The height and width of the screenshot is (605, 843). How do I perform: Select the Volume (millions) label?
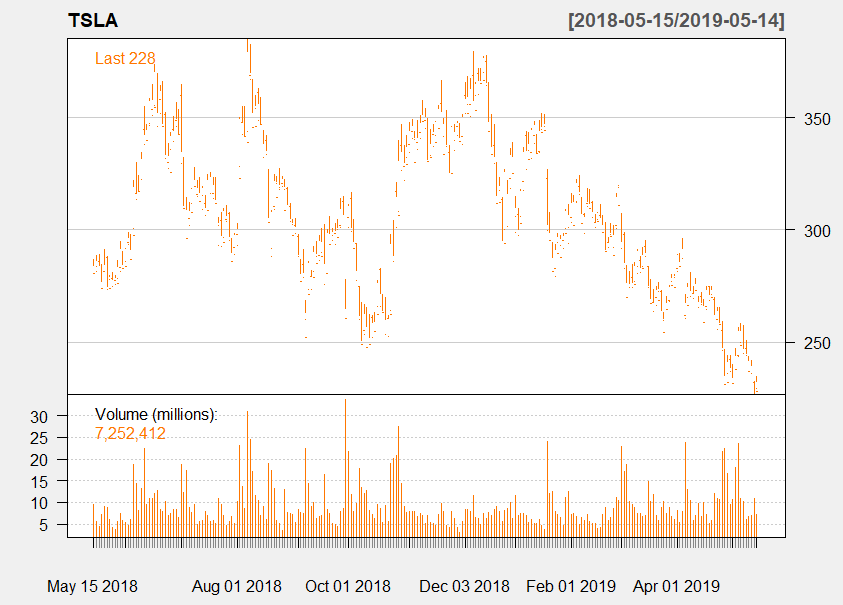pyautogui.click(x=155, y=415)
